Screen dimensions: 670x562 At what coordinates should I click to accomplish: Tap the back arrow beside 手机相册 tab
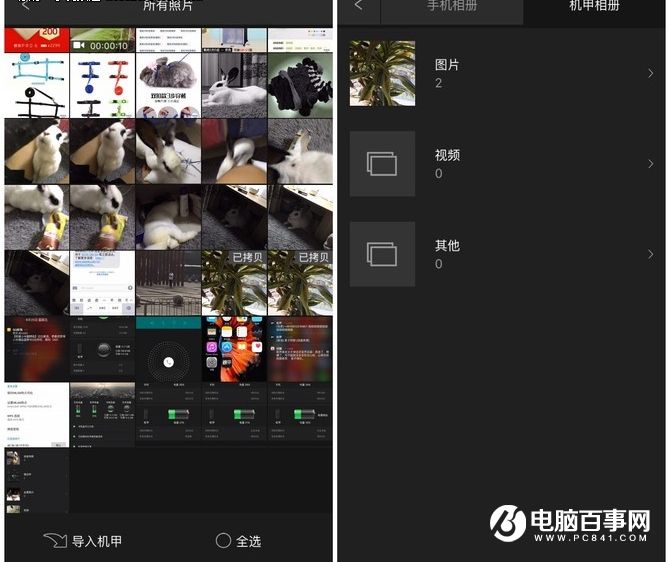[x=358, y=7]
